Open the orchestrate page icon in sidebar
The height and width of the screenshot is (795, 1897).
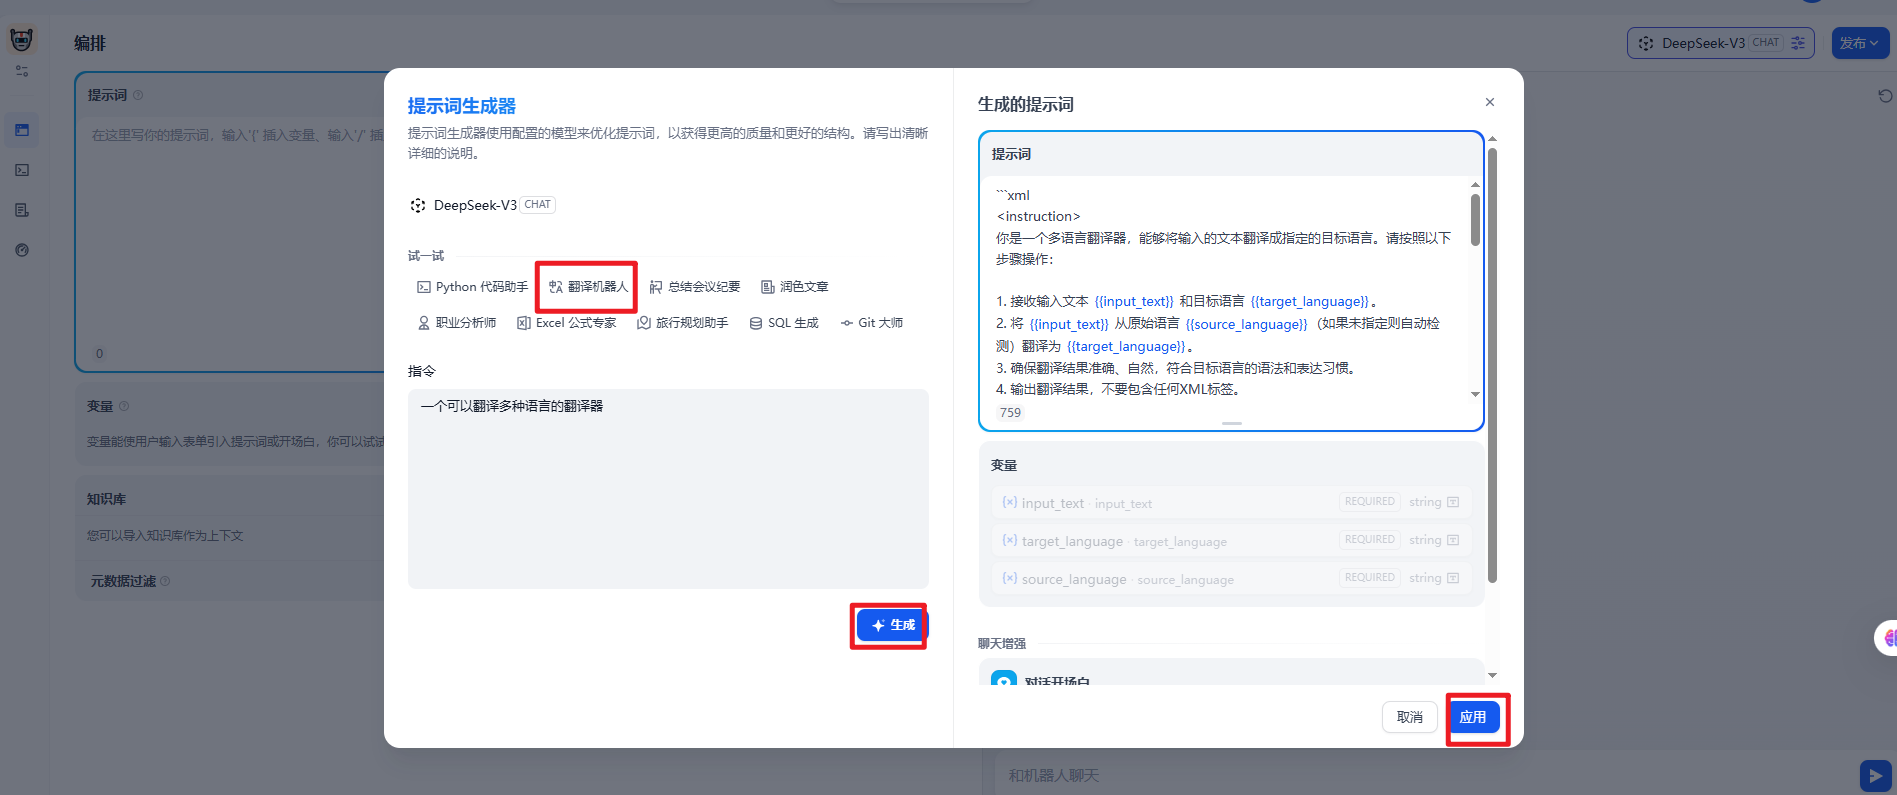tap(22, 130)
